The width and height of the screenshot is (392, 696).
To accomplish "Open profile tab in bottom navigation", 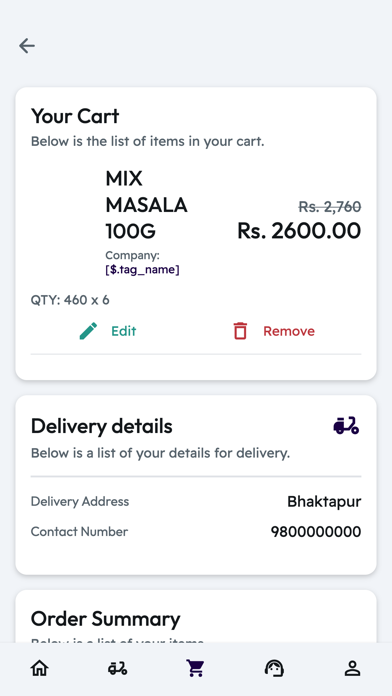I will pyautogui.click(x=352, y=668).
